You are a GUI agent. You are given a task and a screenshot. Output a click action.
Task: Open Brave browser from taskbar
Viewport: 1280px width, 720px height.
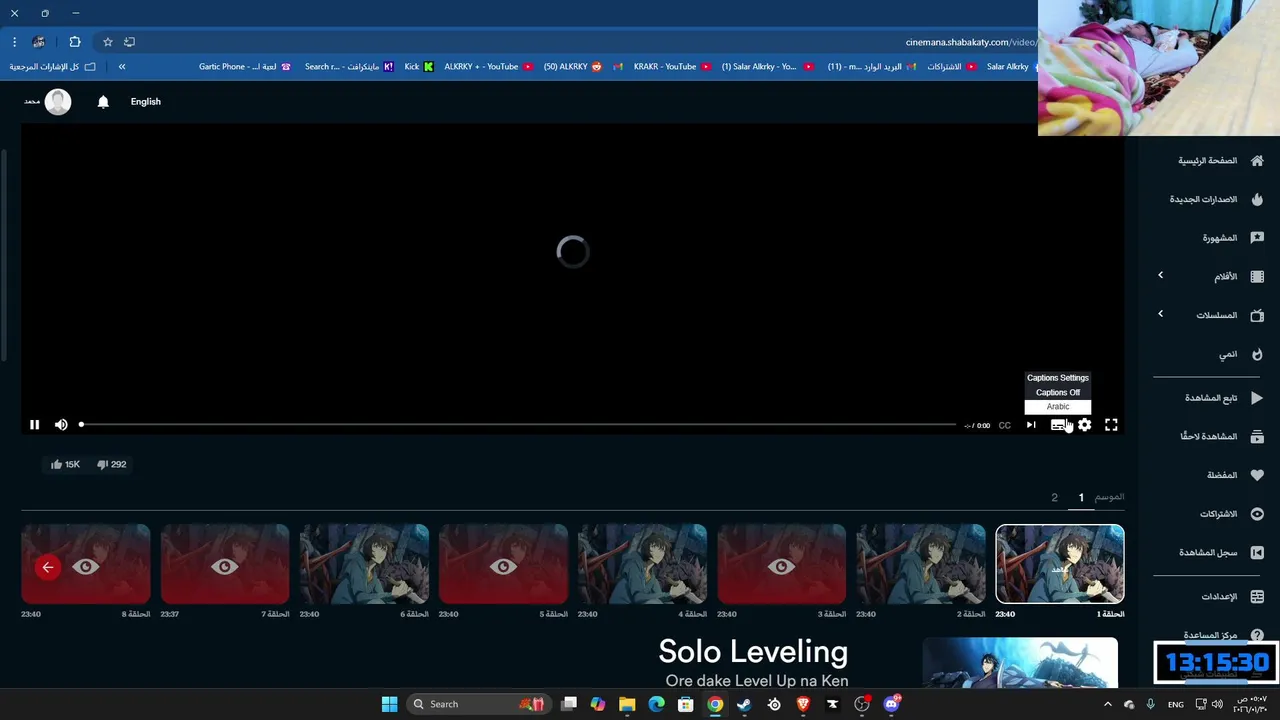[x=803, y=704]
